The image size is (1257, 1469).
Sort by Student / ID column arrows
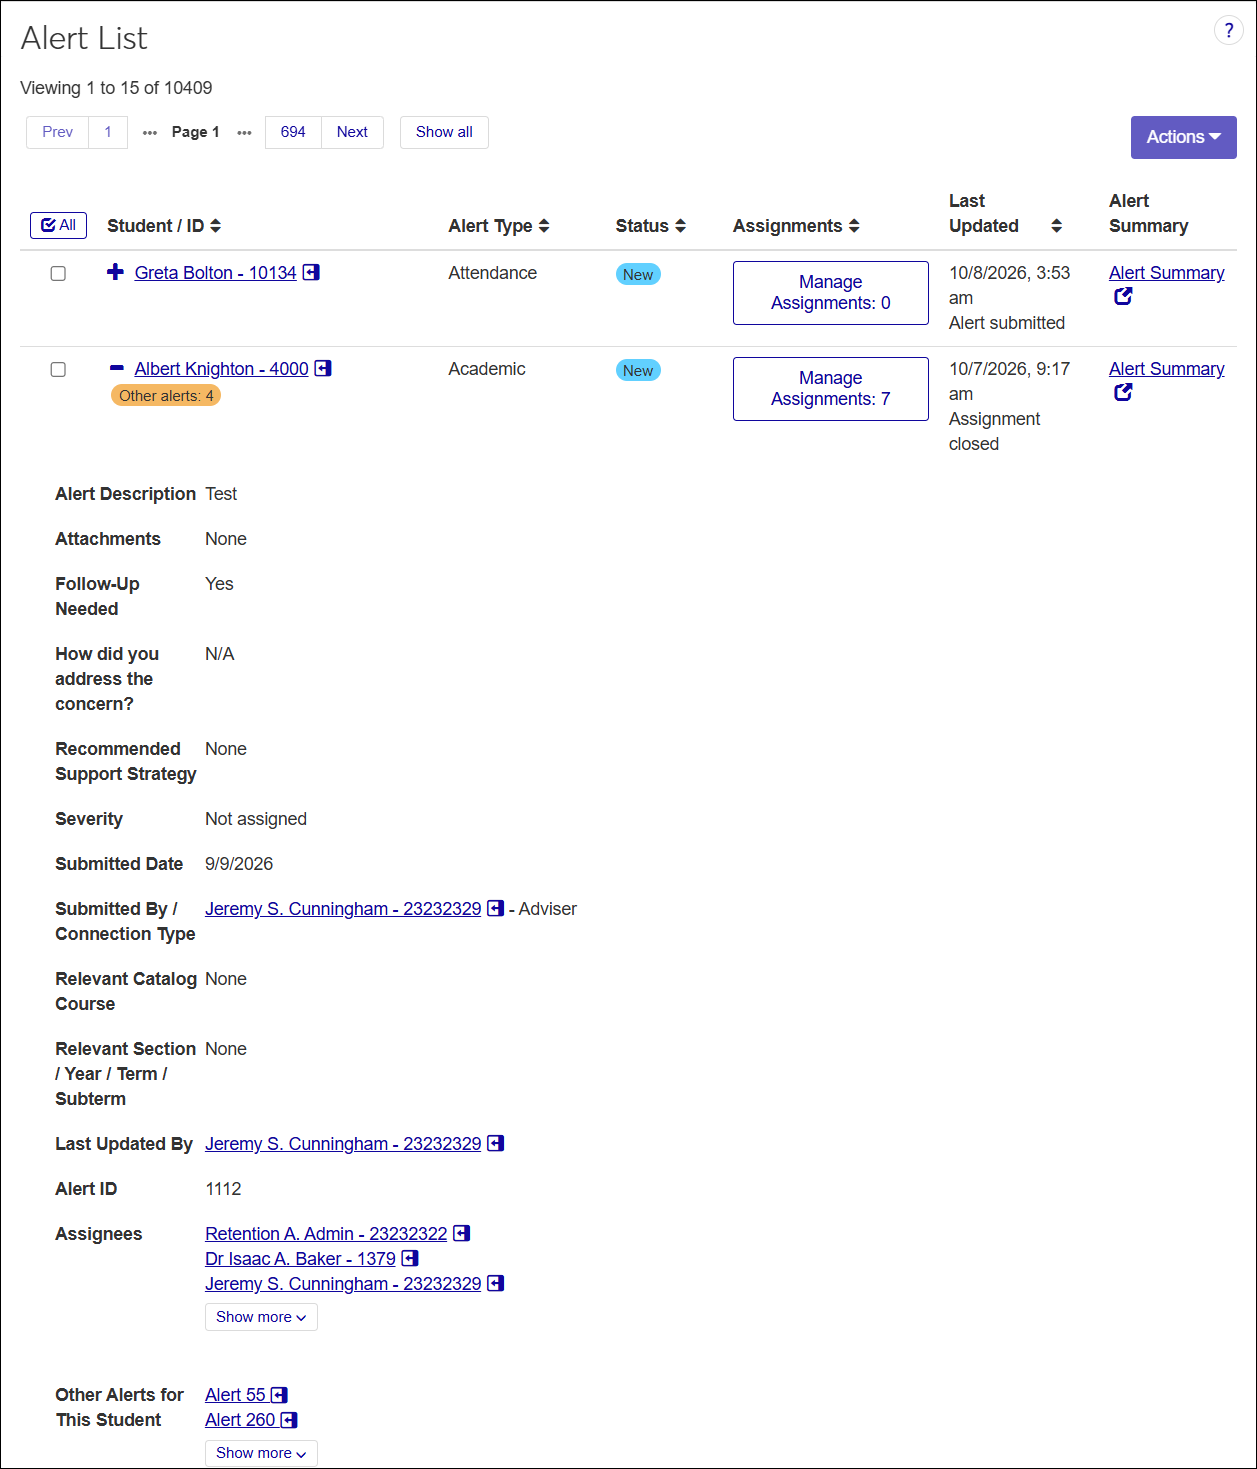tap(215, 226)
